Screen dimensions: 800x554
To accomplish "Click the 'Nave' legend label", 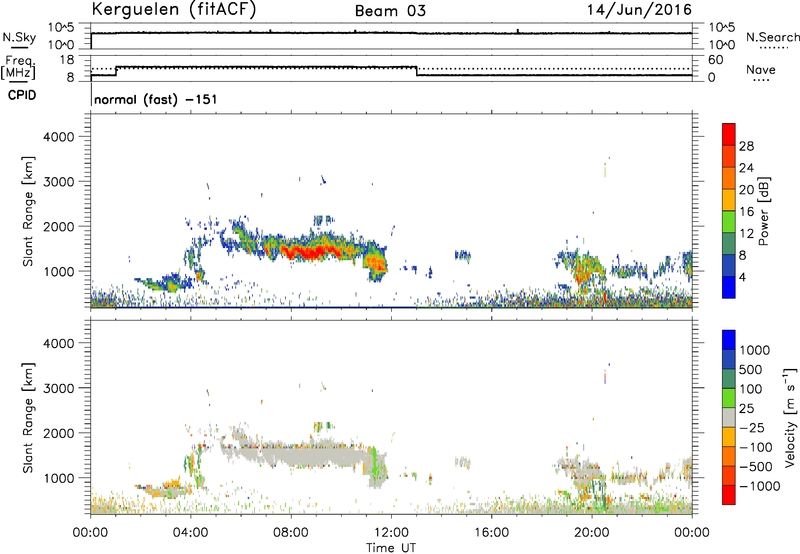I will point(761,70).
